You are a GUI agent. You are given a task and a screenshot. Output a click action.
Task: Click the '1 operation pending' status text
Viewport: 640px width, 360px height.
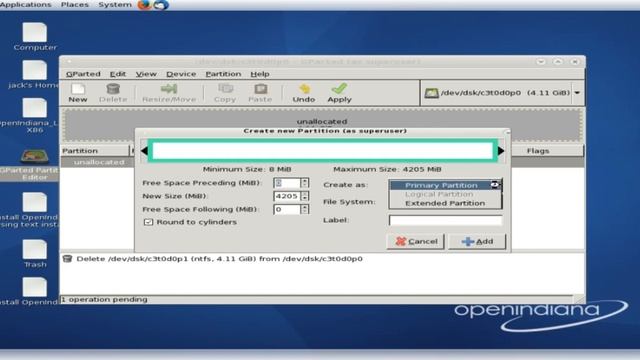[x=104, y=299]
